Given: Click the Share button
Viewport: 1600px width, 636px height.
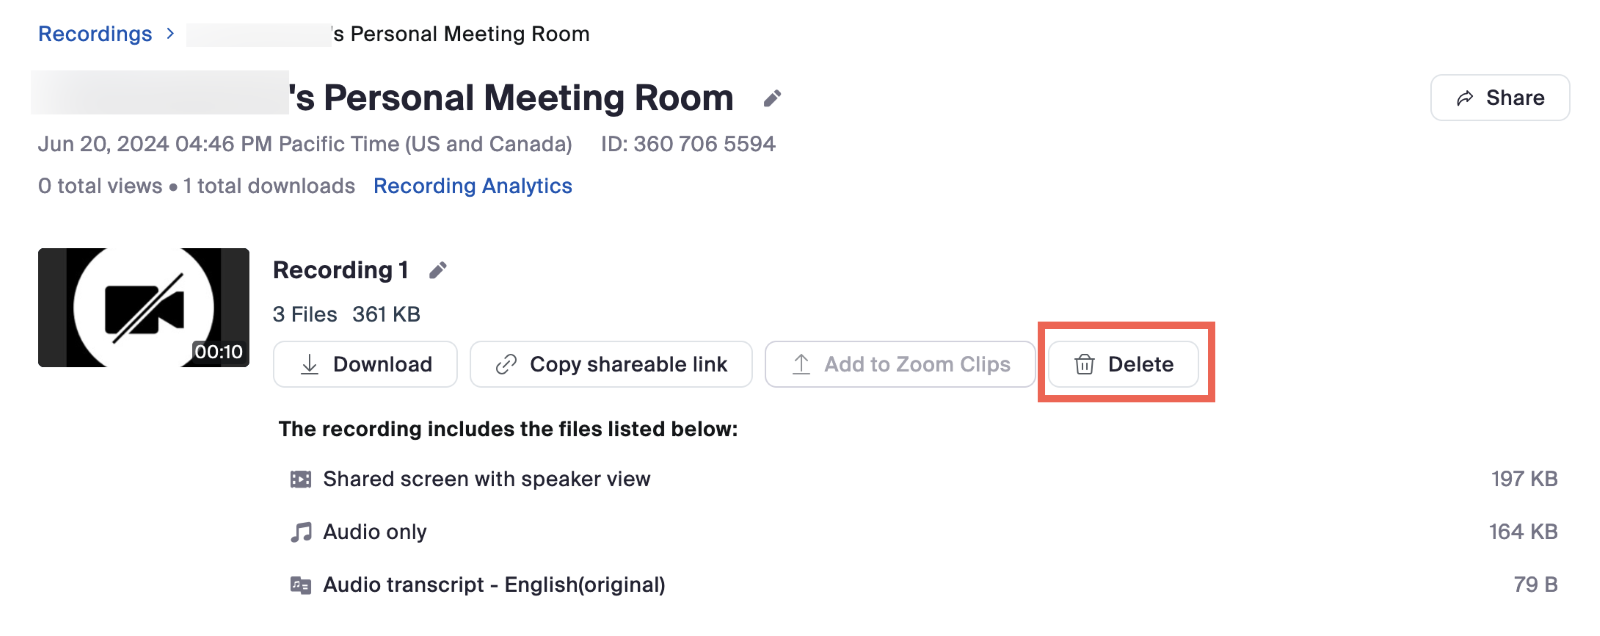Looking at the screenshot, I should tap(1499, 97).
